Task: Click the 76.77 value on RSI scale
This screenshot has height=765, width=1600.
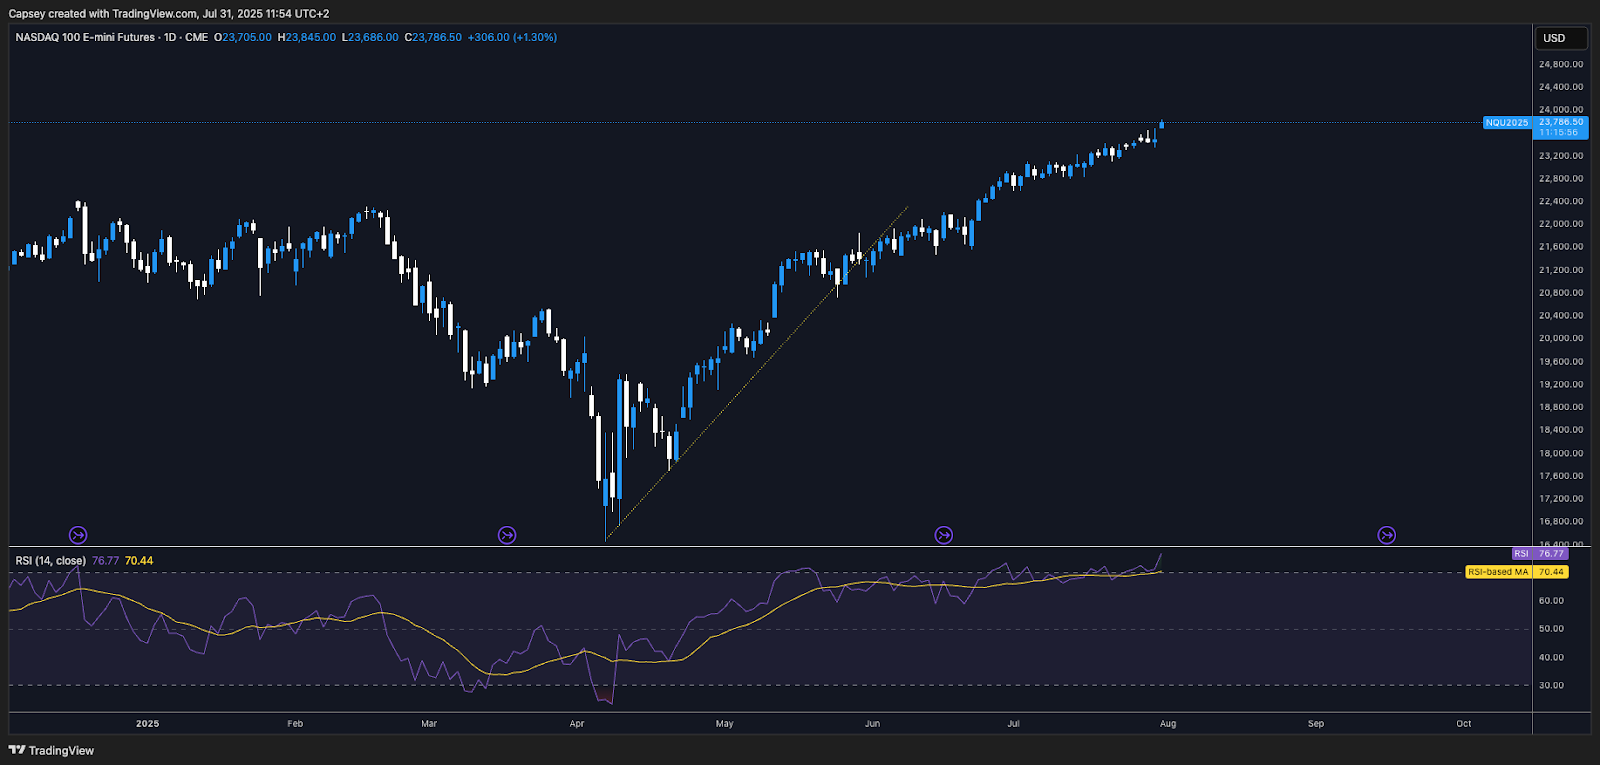Action: 1551,553
